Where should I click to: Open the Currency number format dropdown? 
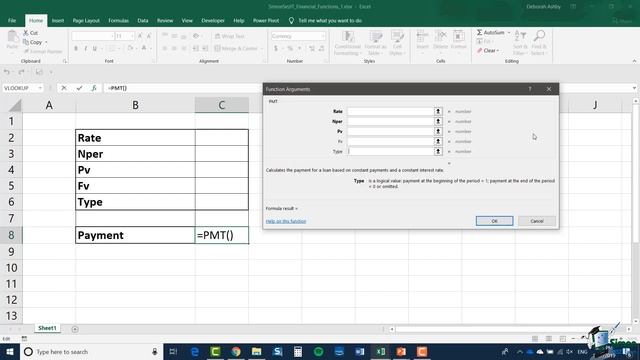(323, 36)
